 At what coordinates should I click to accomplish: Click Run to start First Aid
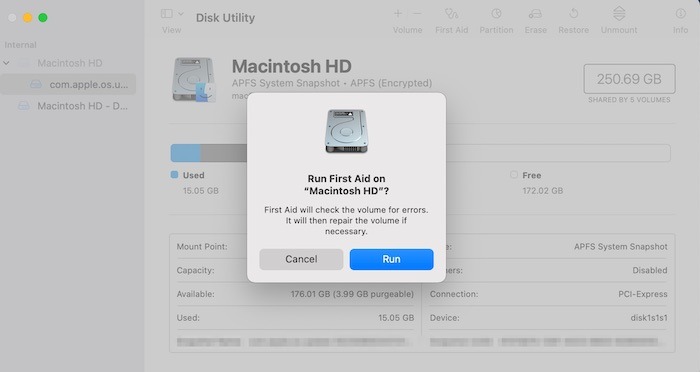392,259
